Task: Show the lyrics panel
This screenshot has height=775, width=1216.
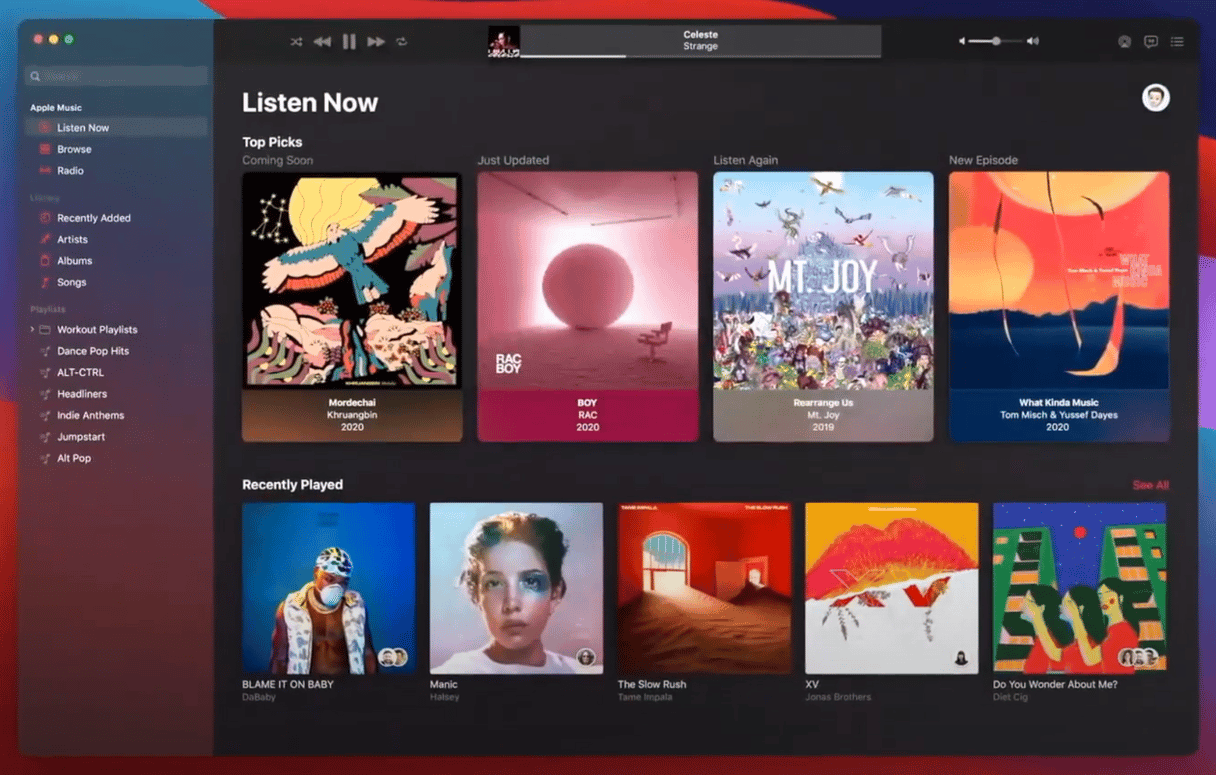Action: 1151,42
